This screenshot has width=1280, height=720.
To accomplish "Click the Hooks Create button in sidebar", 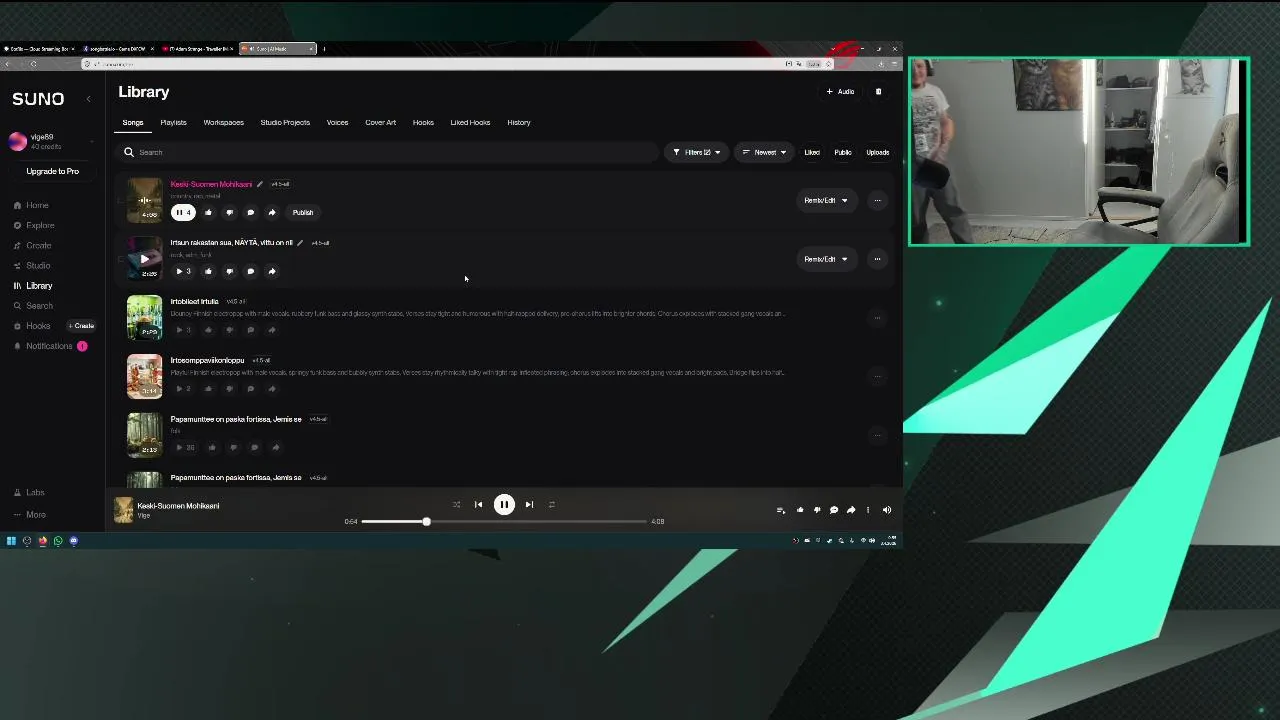I will tap(82, 325).
